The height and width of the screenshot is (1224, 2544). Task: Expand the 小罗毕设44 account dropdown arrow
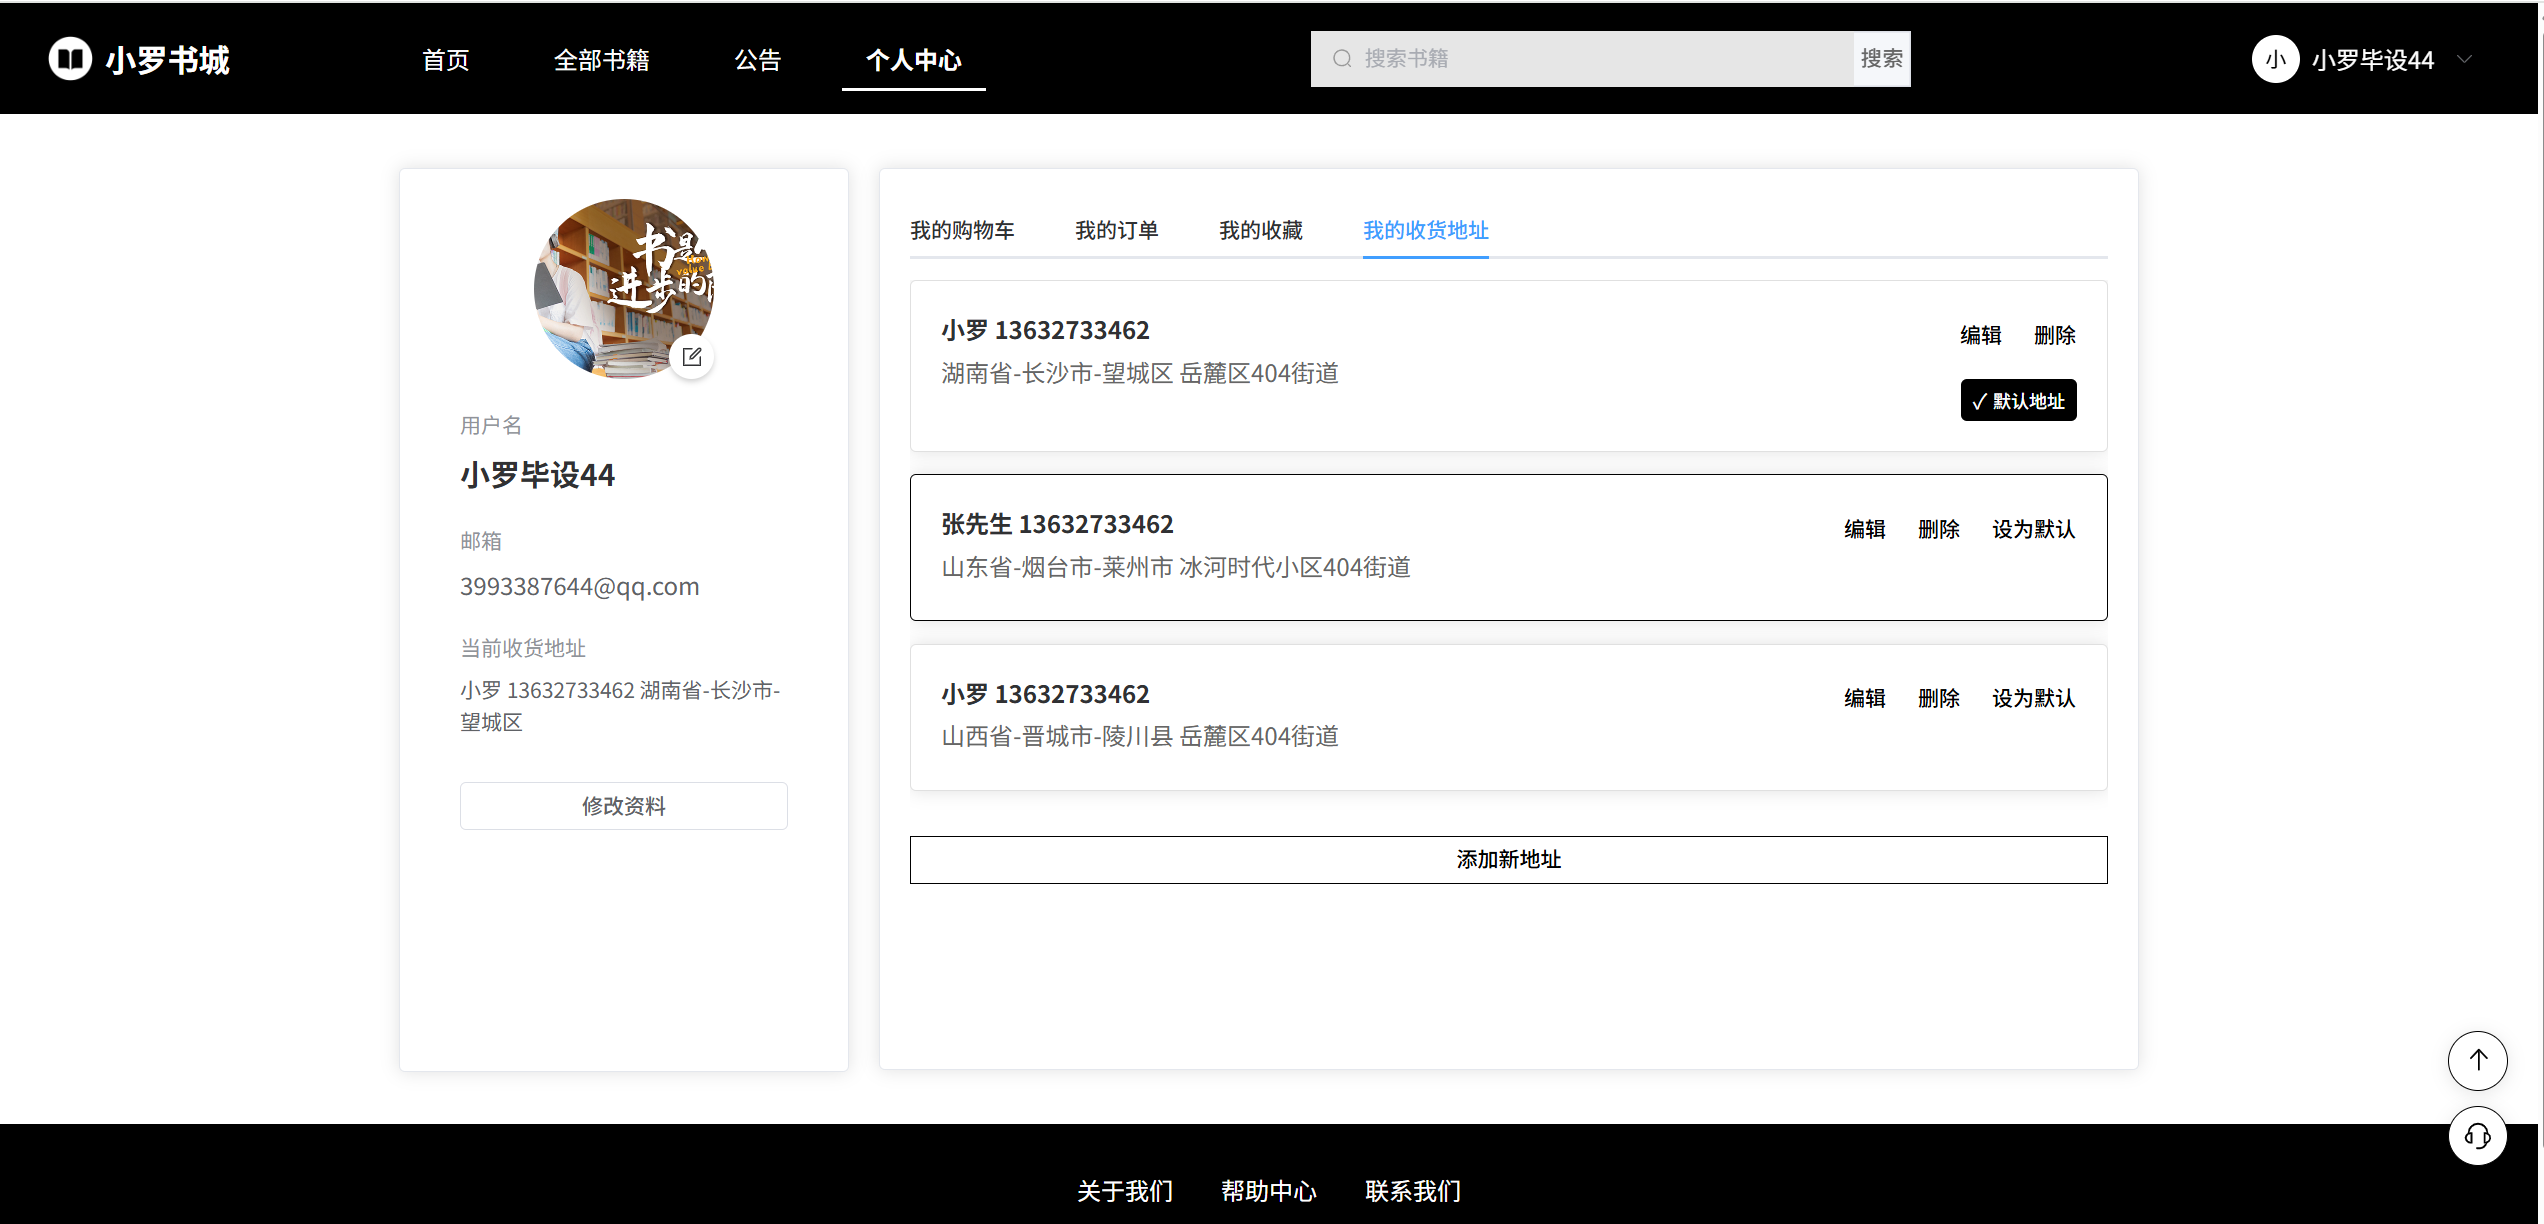2465,60
